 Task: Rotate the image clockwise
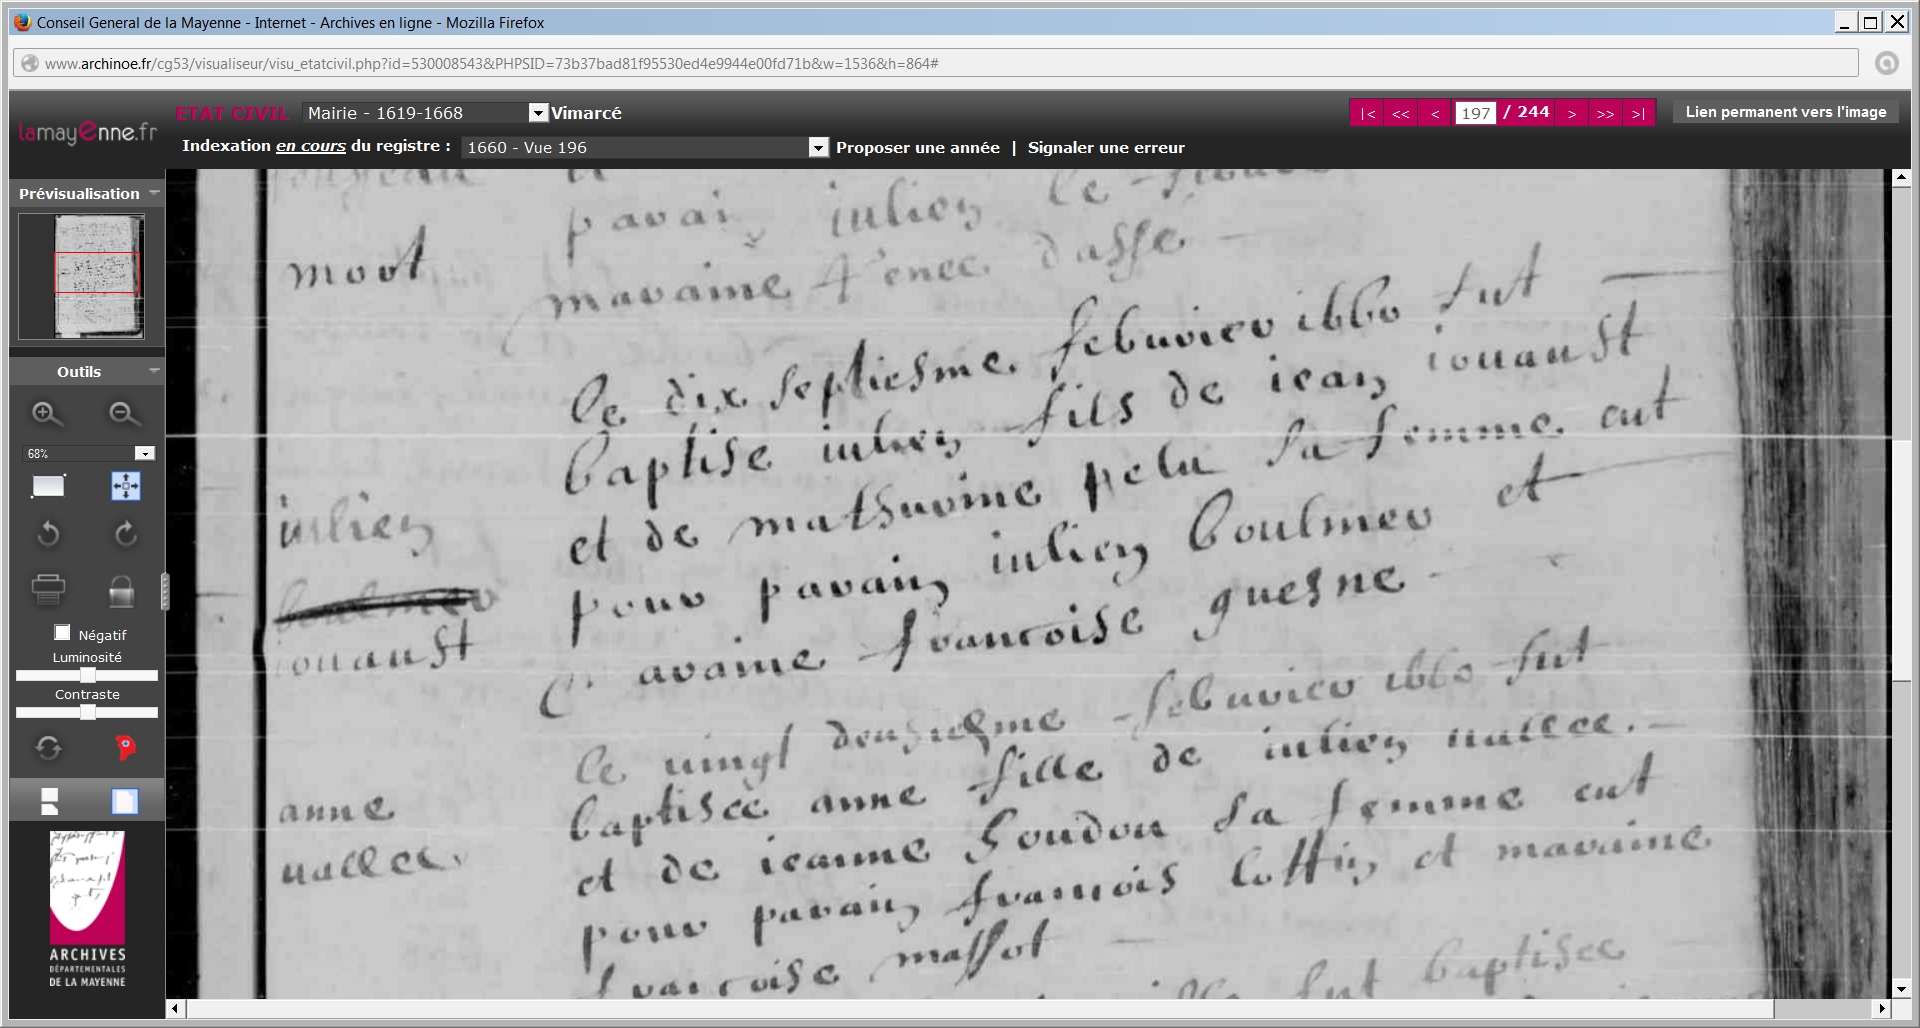[125, 534]
